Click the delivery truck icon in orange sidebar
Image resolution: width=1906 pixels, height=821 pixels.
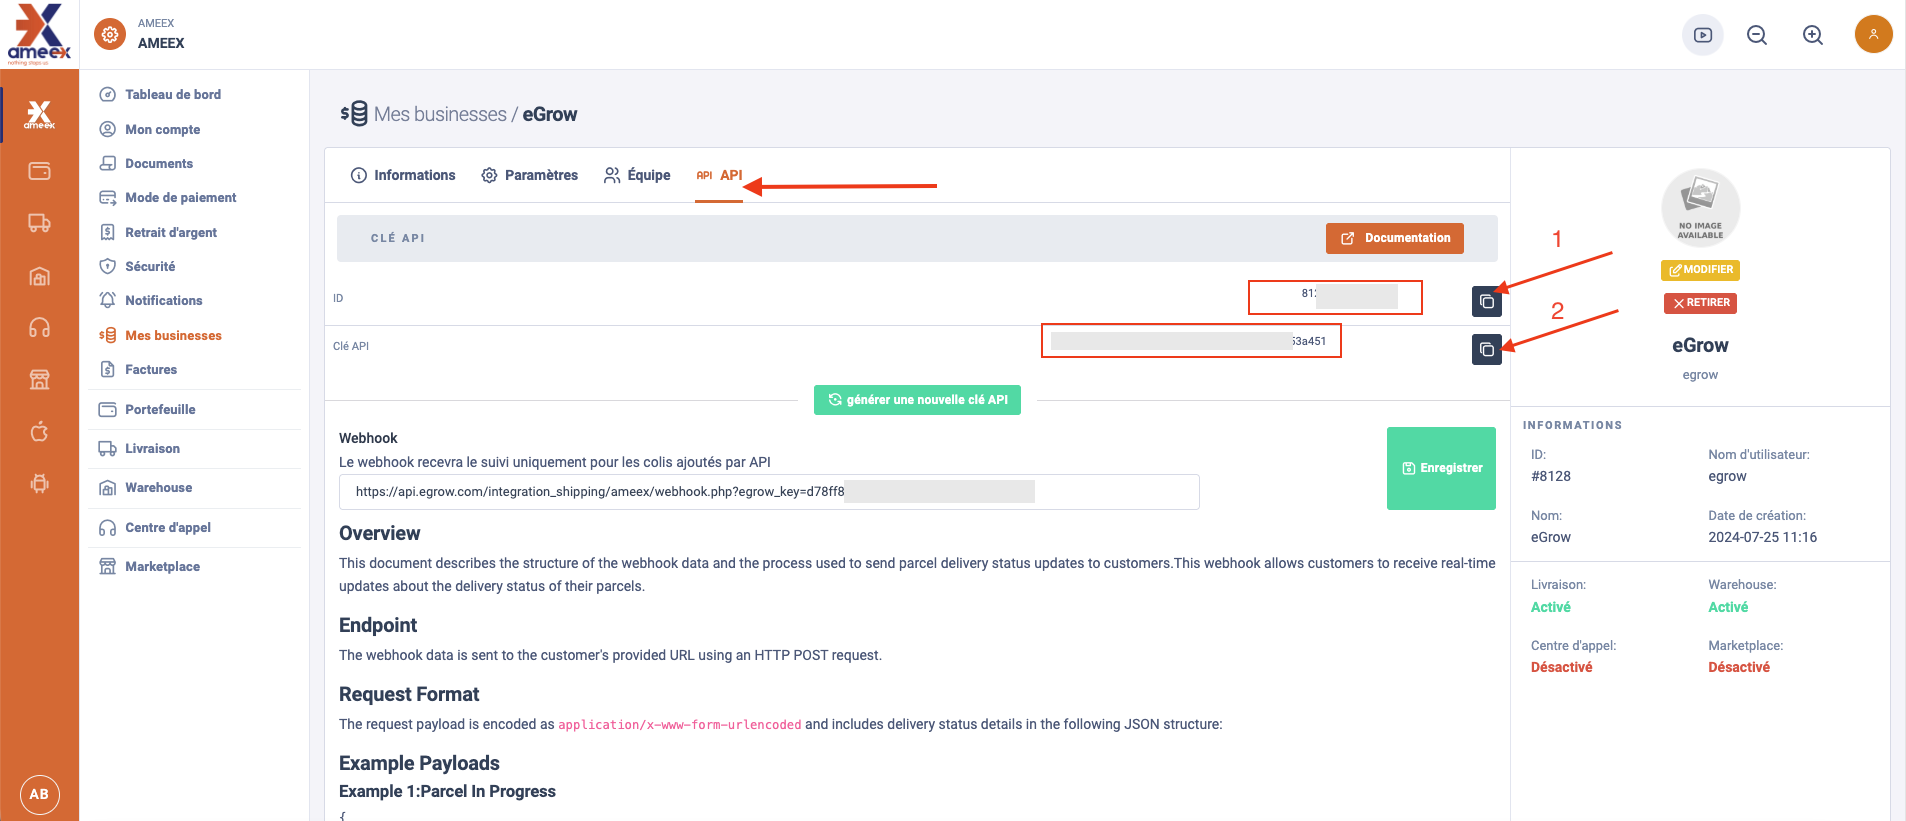point(39,223)
